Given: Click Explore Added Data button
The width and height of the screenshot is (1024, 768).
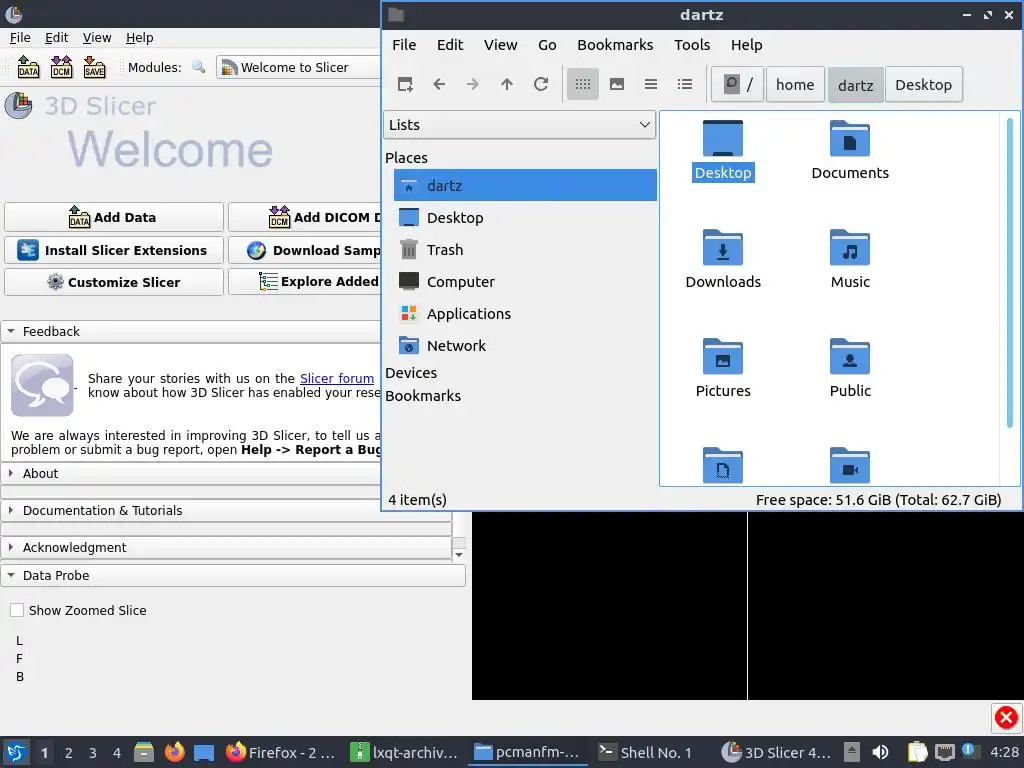Looking at the screenshot, I should click(x=304, y=282).
